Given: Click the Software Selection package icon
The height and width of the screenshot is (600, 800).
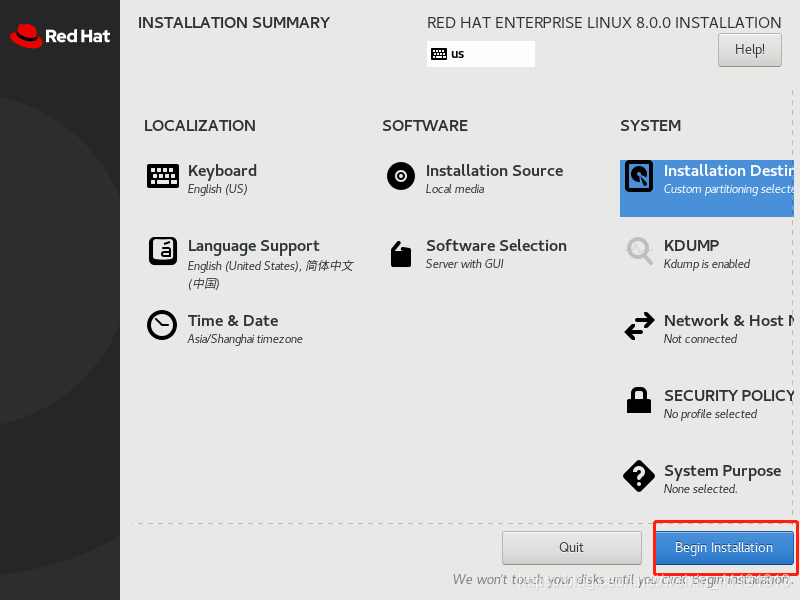Looking at the screenshot, I should point(401,254).
